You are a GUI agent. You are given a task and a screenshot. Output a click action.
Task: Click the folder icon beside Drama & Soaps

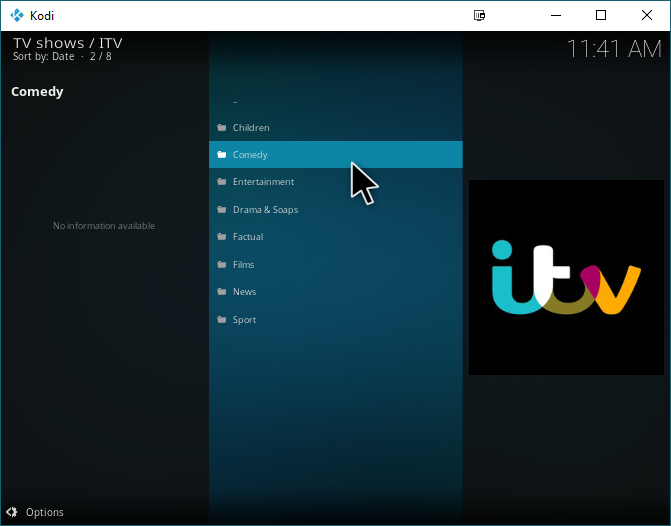221,210
